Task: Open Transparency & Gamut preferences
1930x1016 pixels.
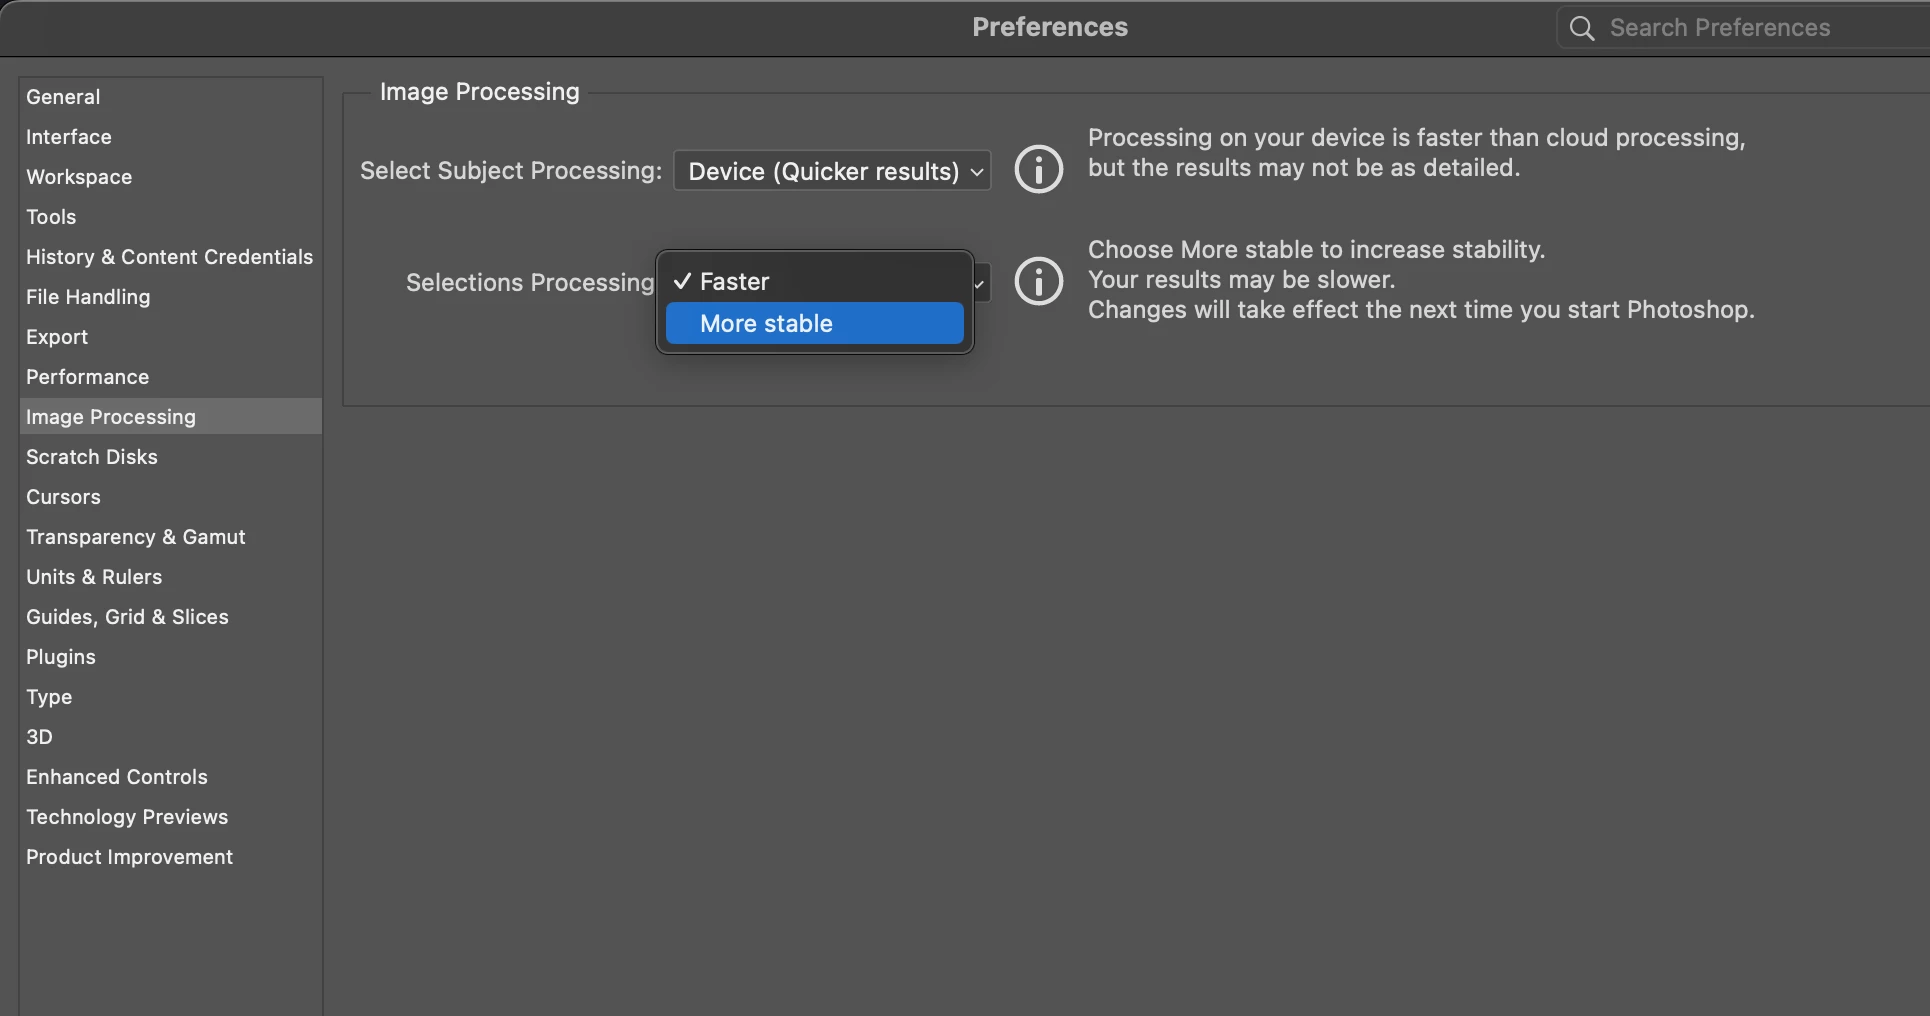Action: click(136, 537)
